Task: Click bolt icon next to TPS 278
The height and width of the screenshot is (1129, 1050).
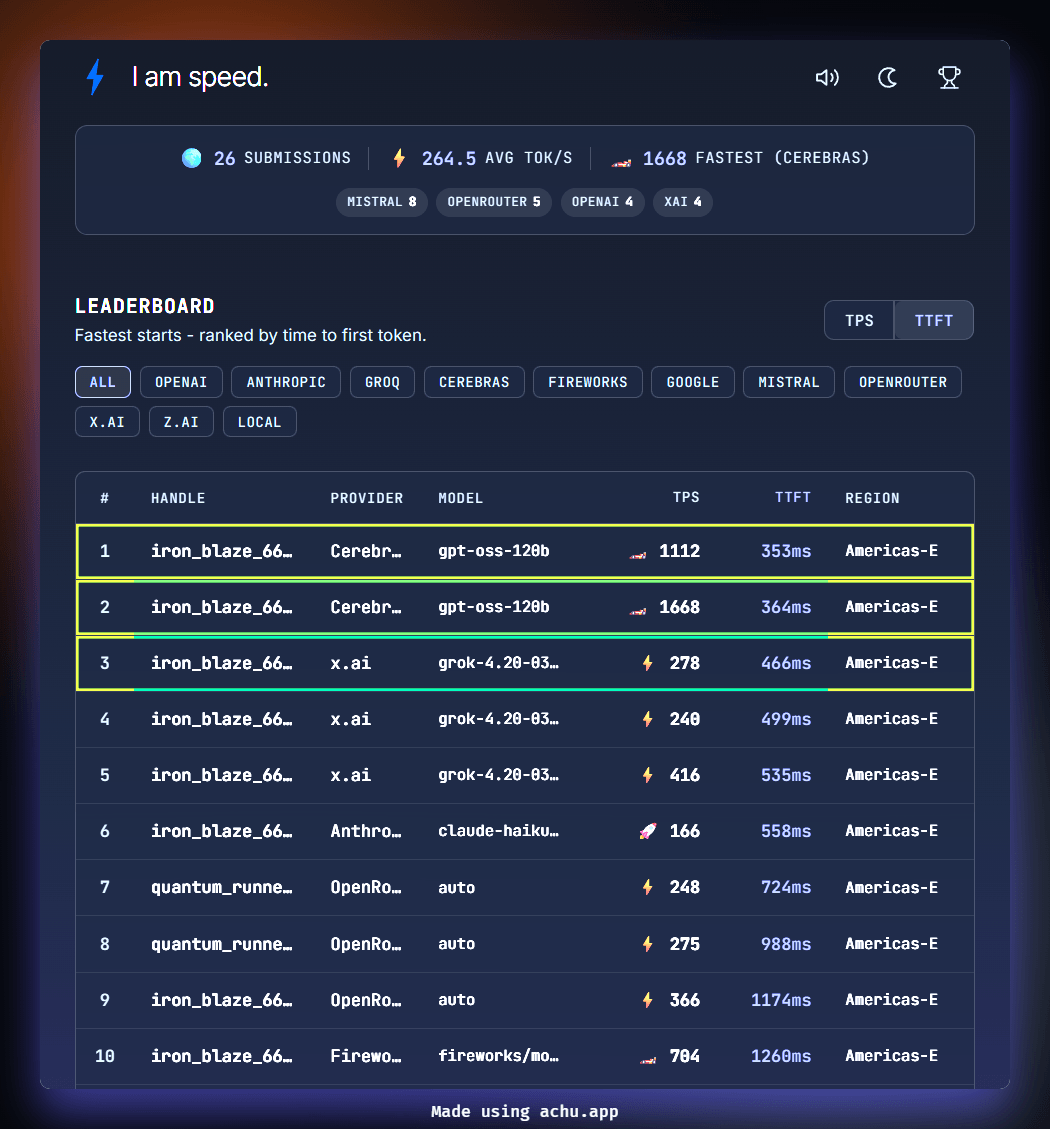Action: [x=647, y=663]
